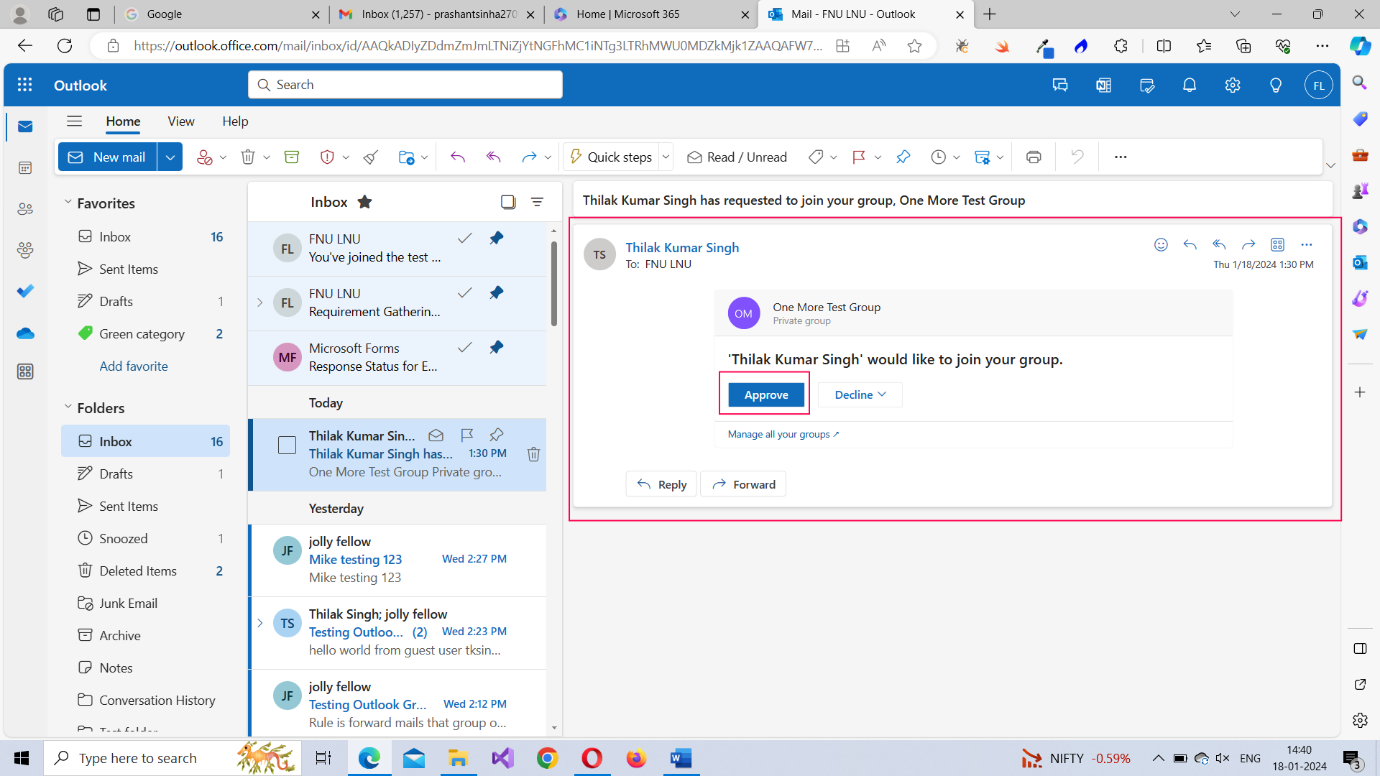Image resolution: width=1380 pixels, height=776 pixels.
Task: Click the New mail button
Action: coord(108,157)
